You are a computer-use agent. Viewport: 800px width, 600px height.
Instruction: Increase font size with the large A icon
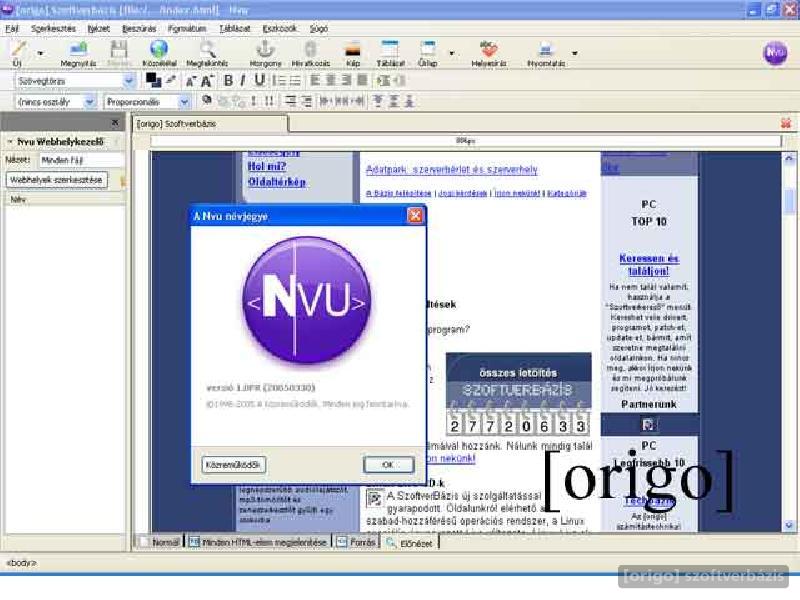click(207, 81)
